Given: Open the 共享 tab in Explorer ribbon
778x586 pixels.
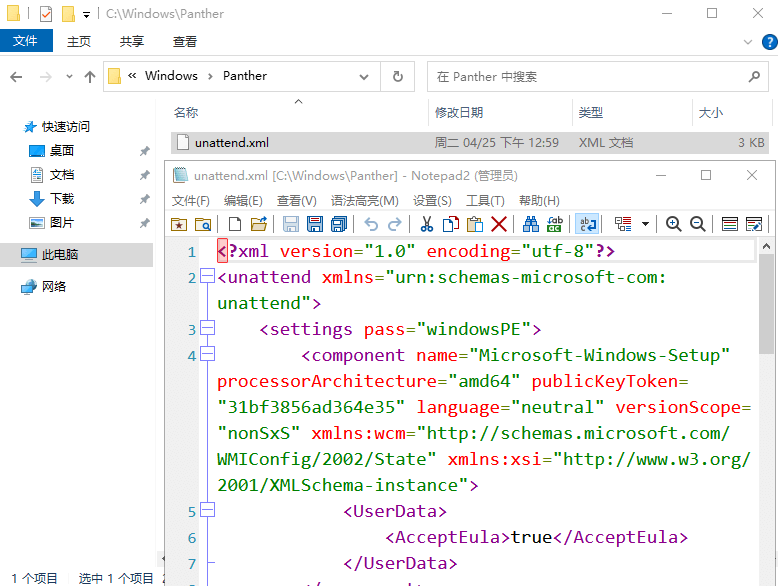Looking at the screenshot, I should tap(131, 41).
